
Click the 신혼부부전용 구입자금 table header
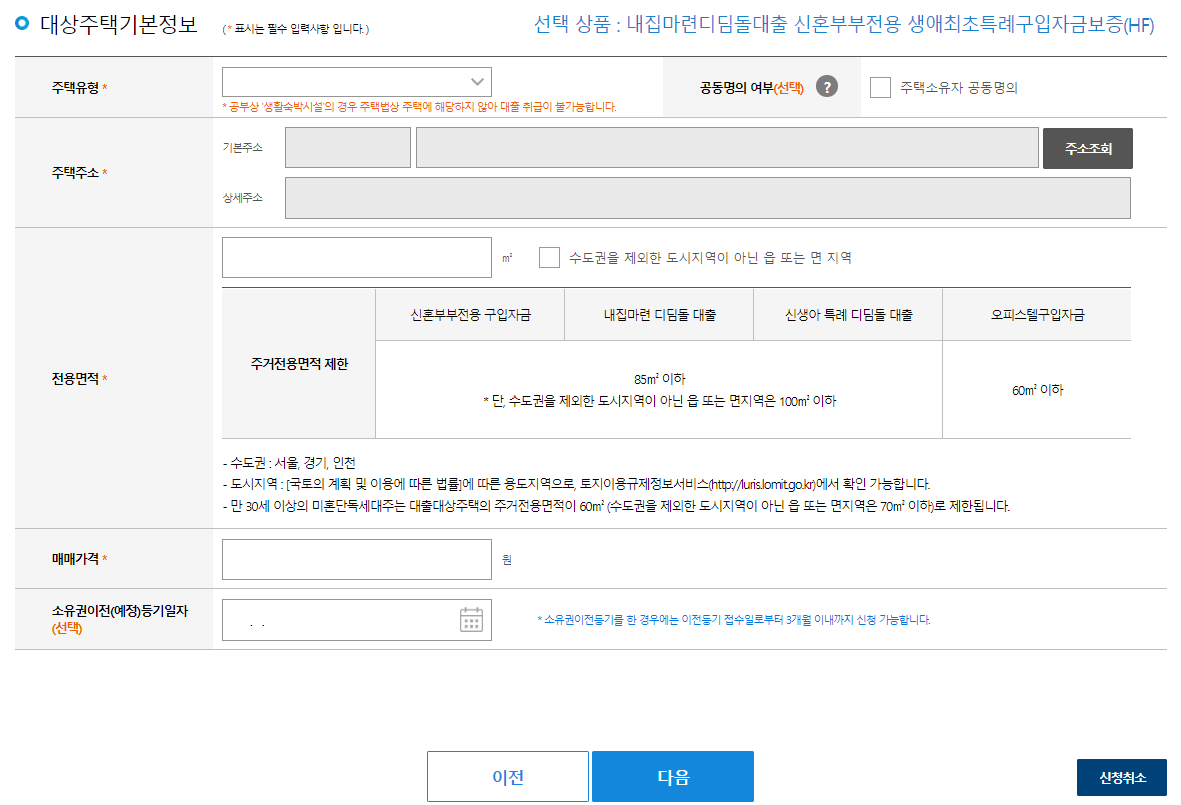(471, 313)
